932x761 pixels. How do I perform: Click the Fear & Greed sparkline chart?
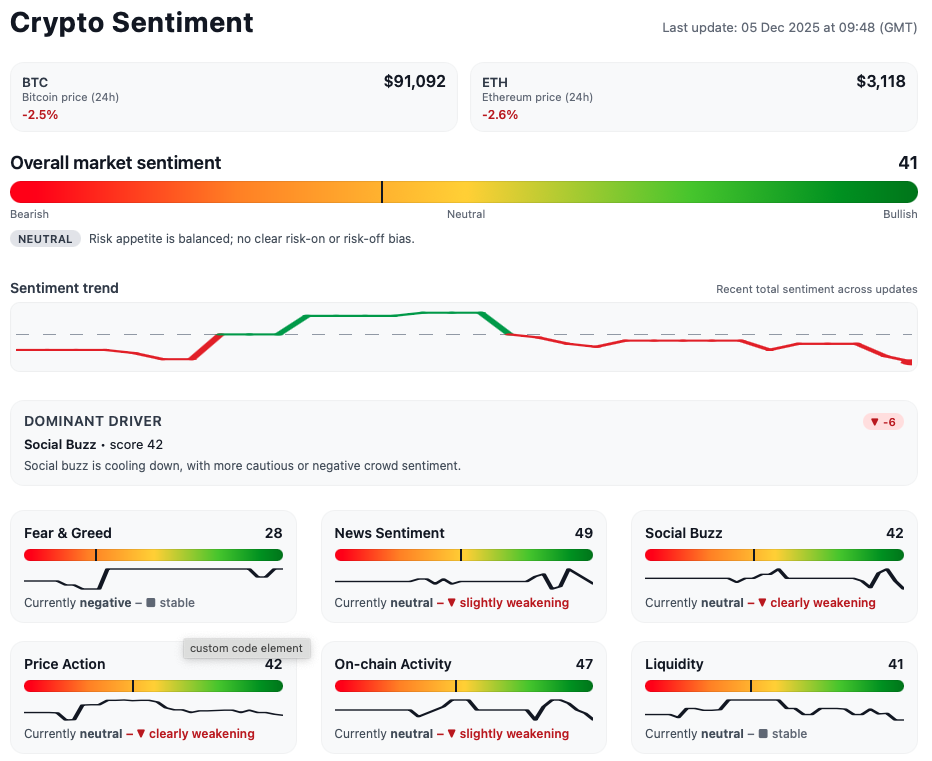tap(152, 577)
